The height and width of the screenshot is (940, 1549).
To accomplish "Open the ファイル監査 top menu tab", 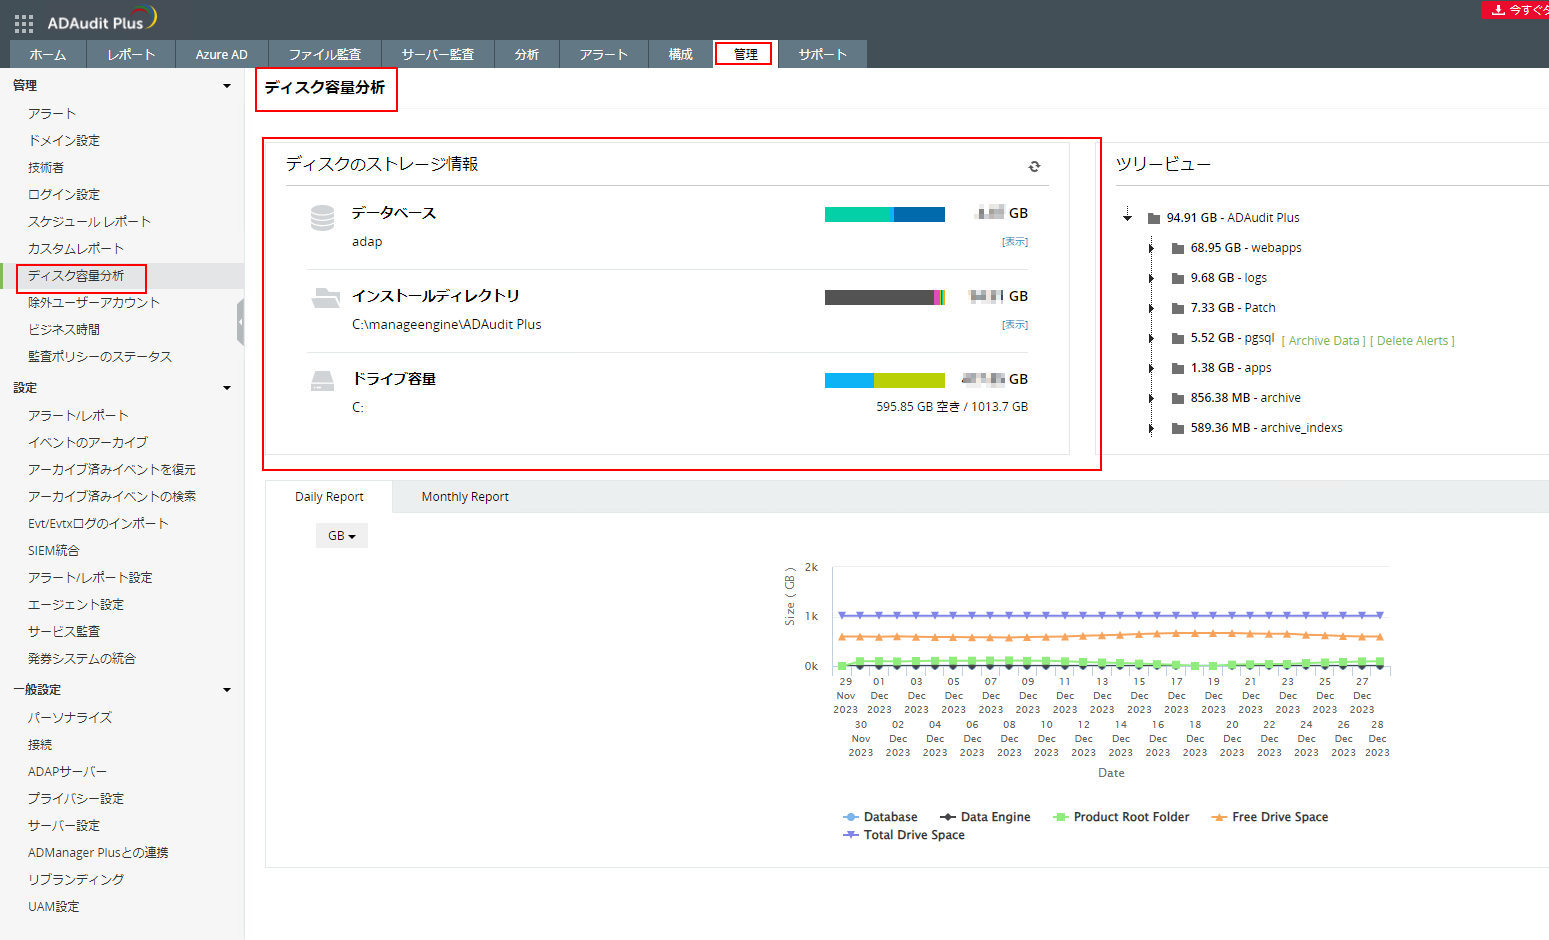I will click(324, 54).
